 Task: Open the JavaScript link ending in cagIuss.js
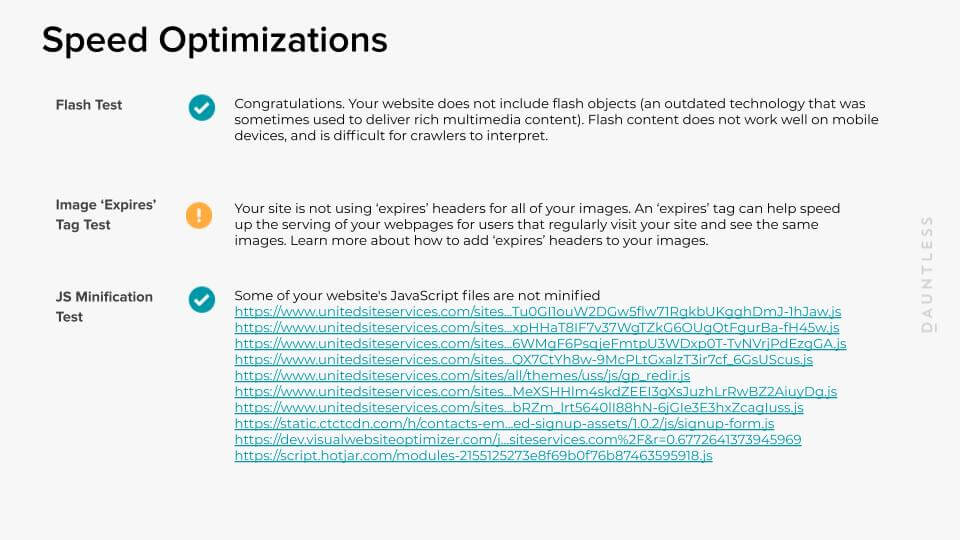pos(518,408)
